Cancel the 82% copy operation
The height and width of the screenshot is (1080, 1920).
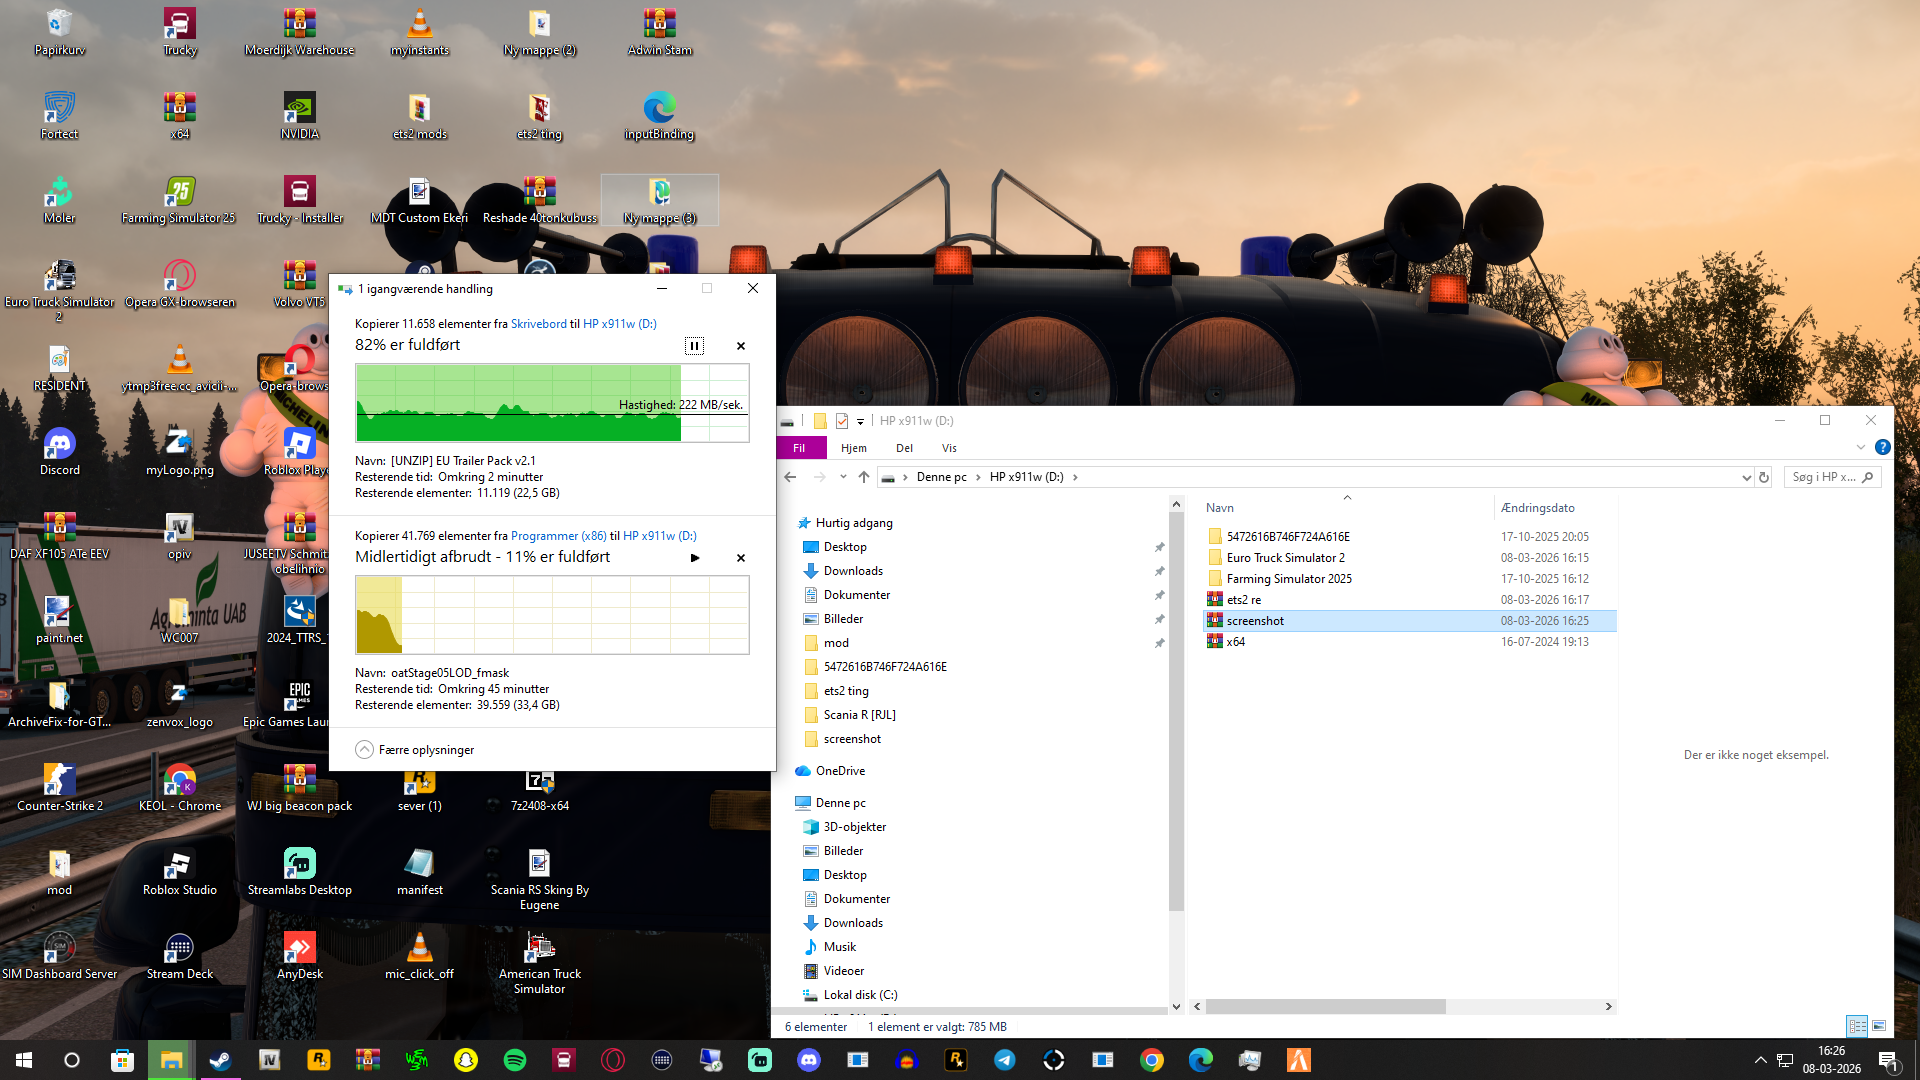[x=741, y=346]
